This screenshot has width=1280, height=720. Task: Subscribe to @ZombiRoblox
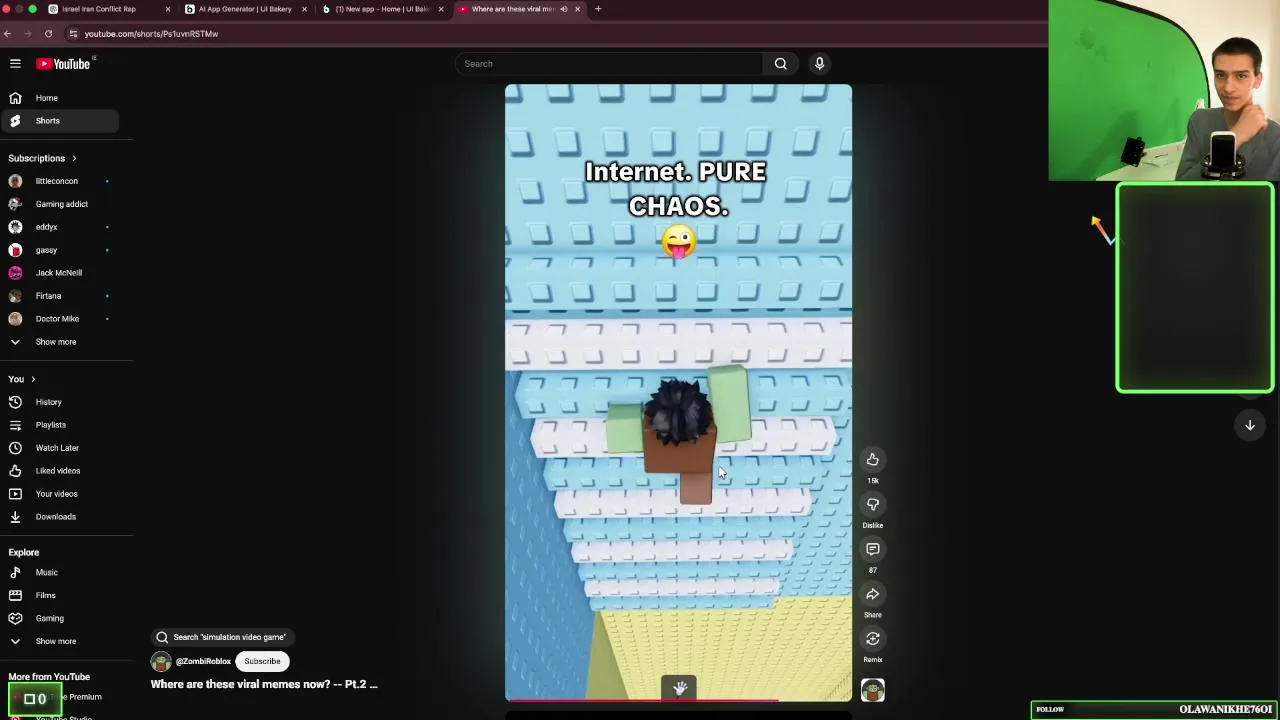[x=262, y=661]
